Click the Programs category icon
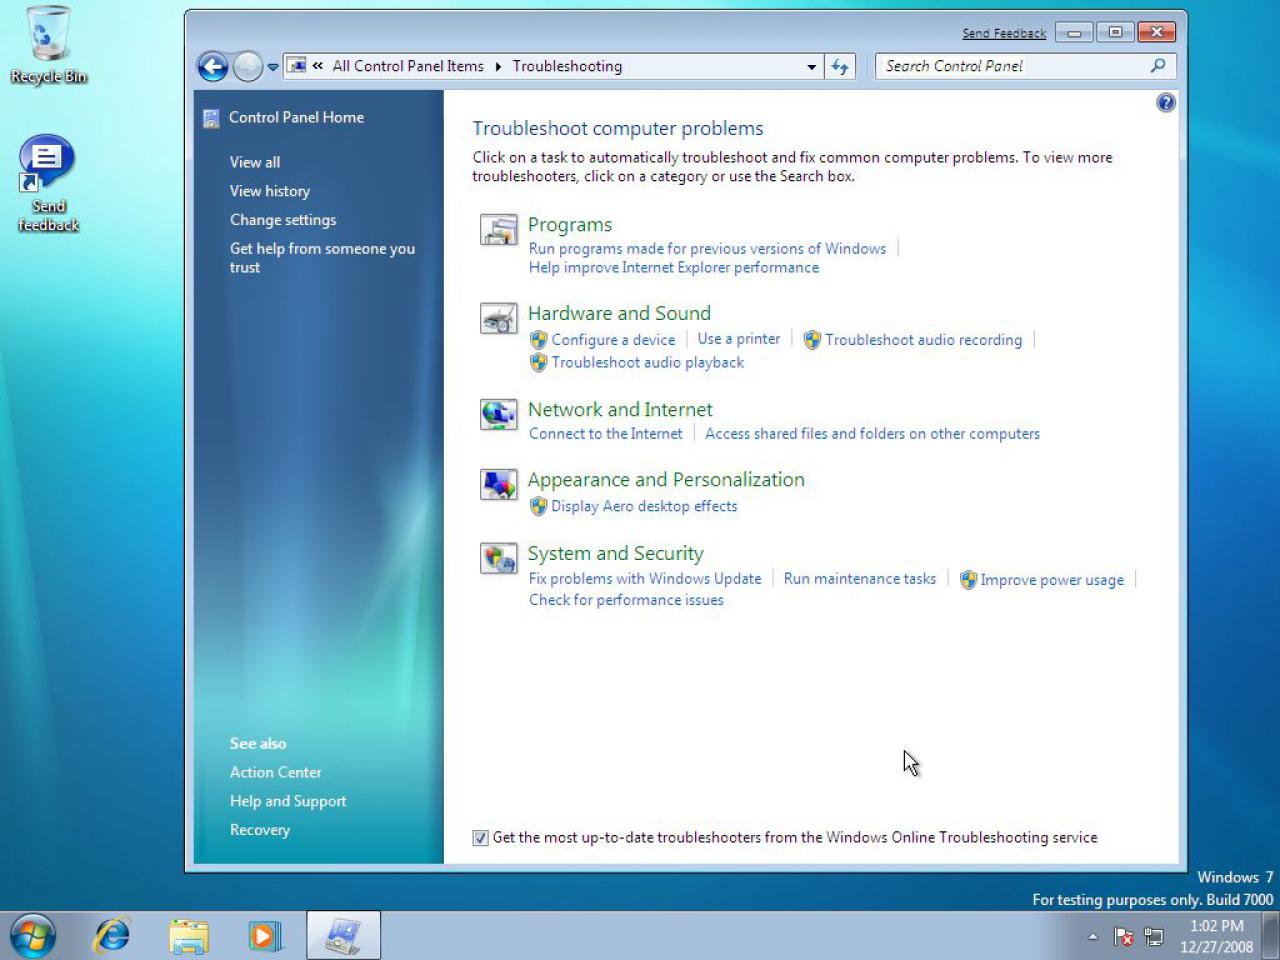This screenshot has height=960, width=1280. pos(499,230)
